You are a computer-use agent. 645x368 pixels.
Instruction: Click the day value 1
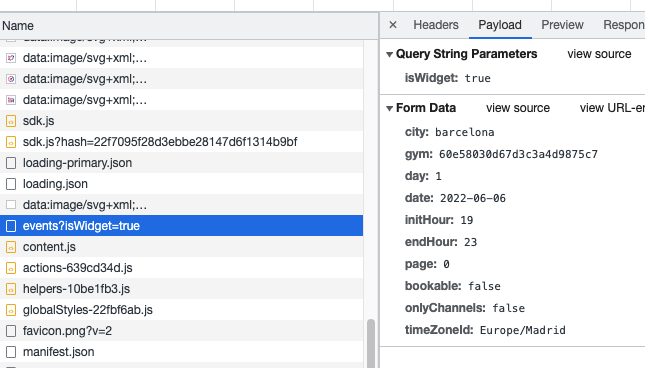[438, 176]
